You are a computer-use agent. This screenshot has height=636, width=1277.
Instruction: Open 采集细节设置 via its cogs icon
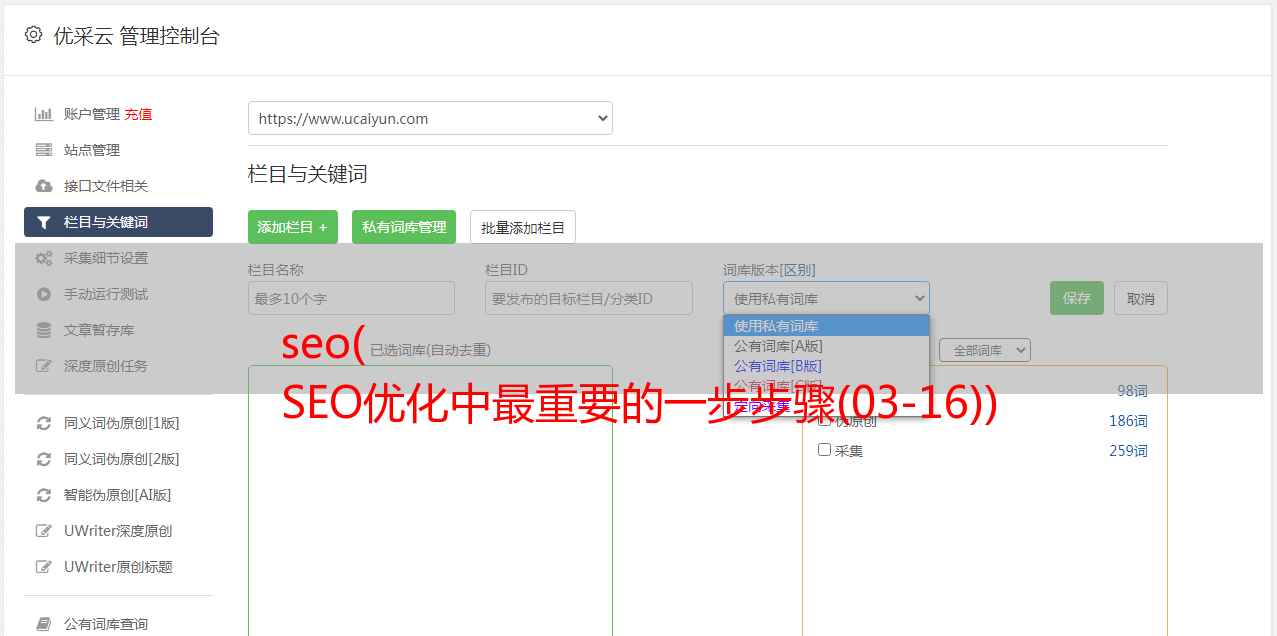point(44,258)
